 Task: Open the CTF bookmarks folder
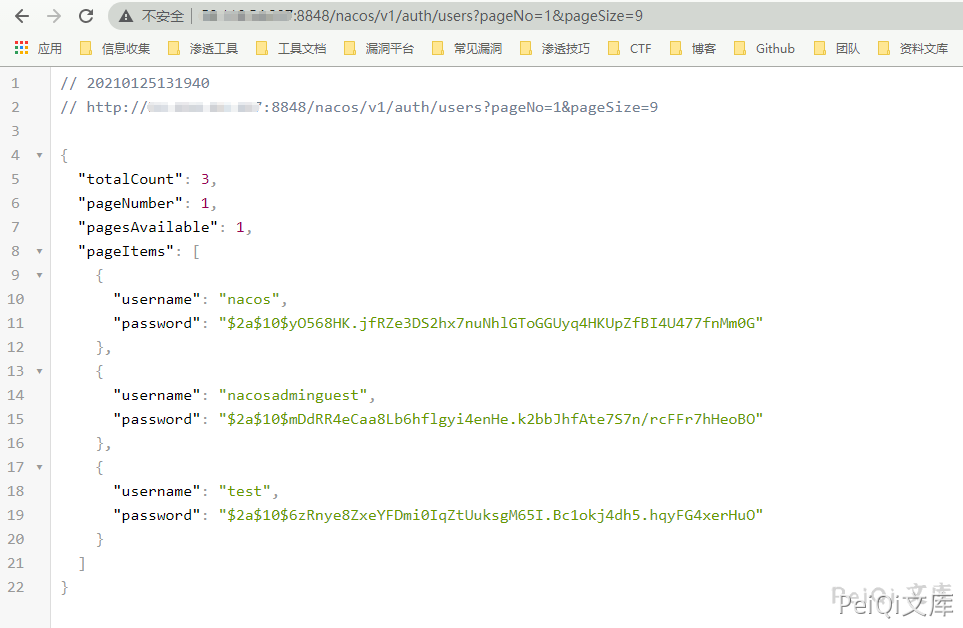629,48
